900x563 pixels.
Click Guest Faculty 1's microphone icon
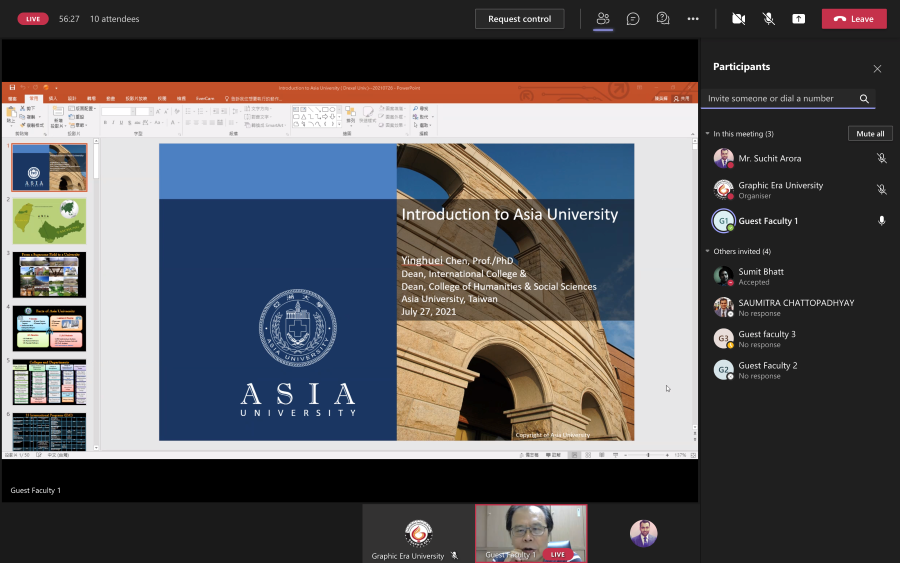tap(881, 221)
